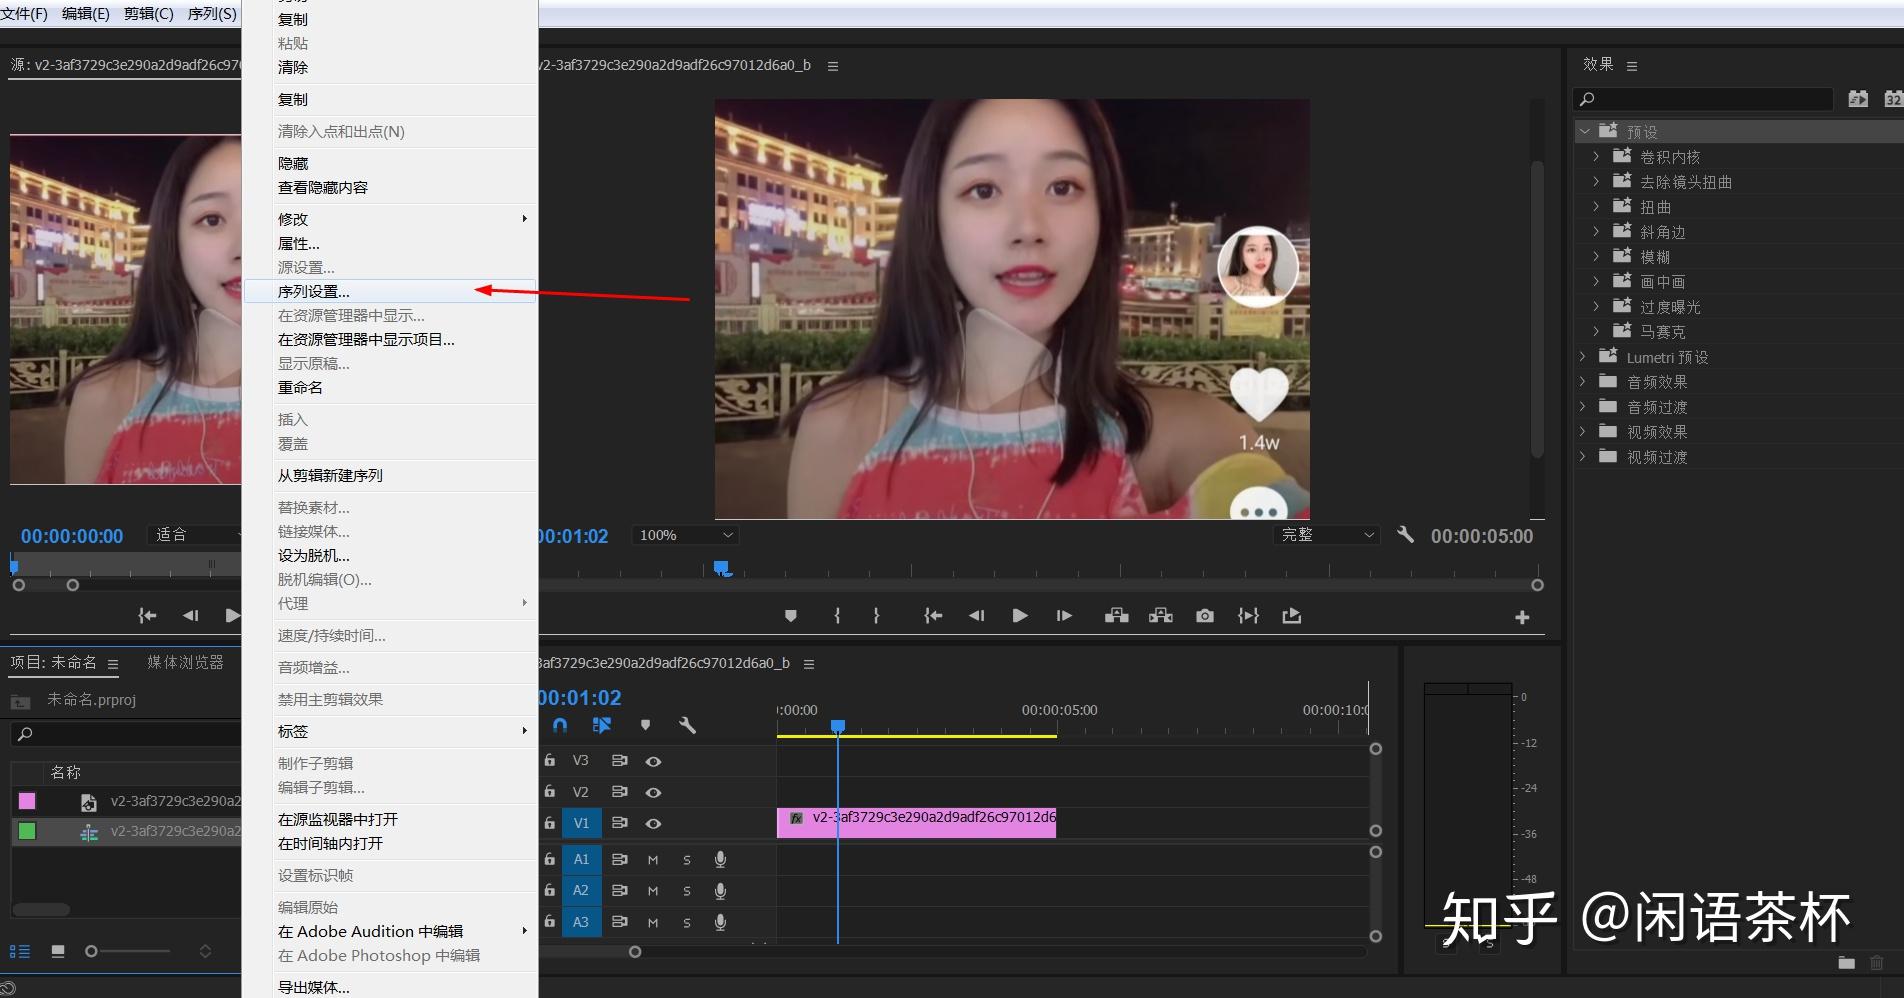Choose 序列设置... from the context menu
The width and height of the screenshot is (1904, 998).
(x=314, y=291)
